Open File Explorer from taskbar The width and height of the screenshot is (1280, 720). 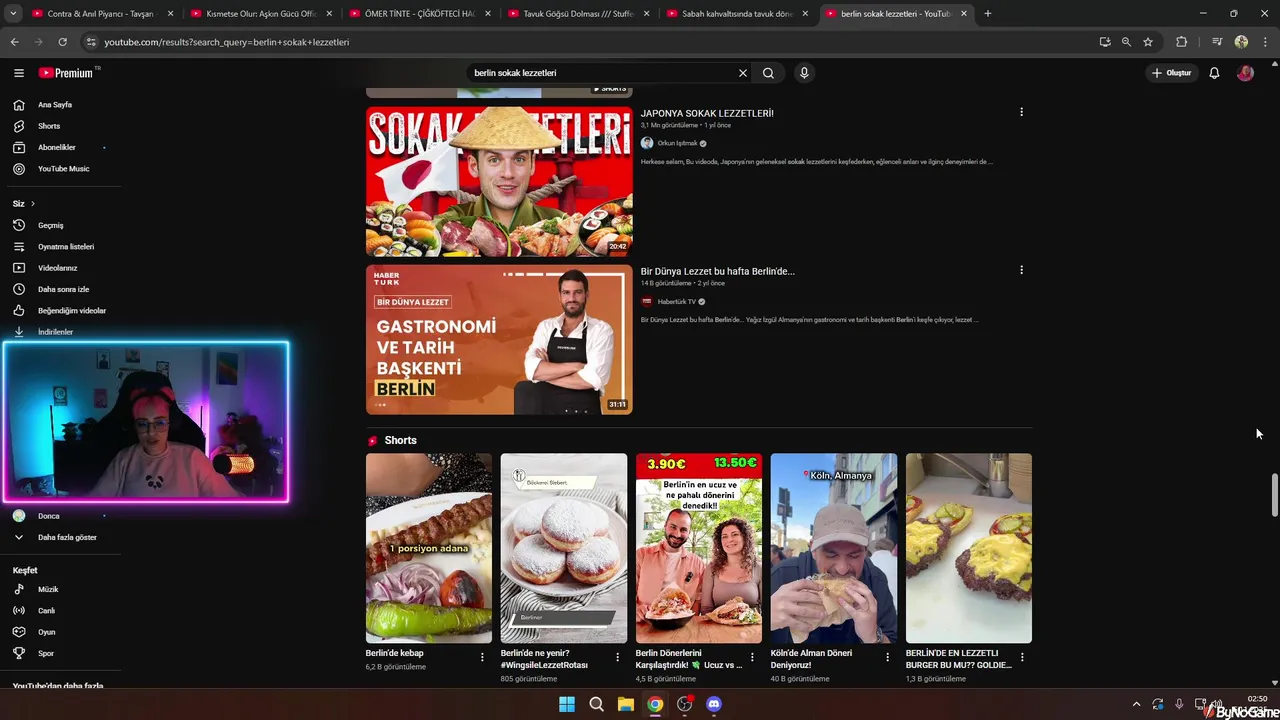pos(625,704)
